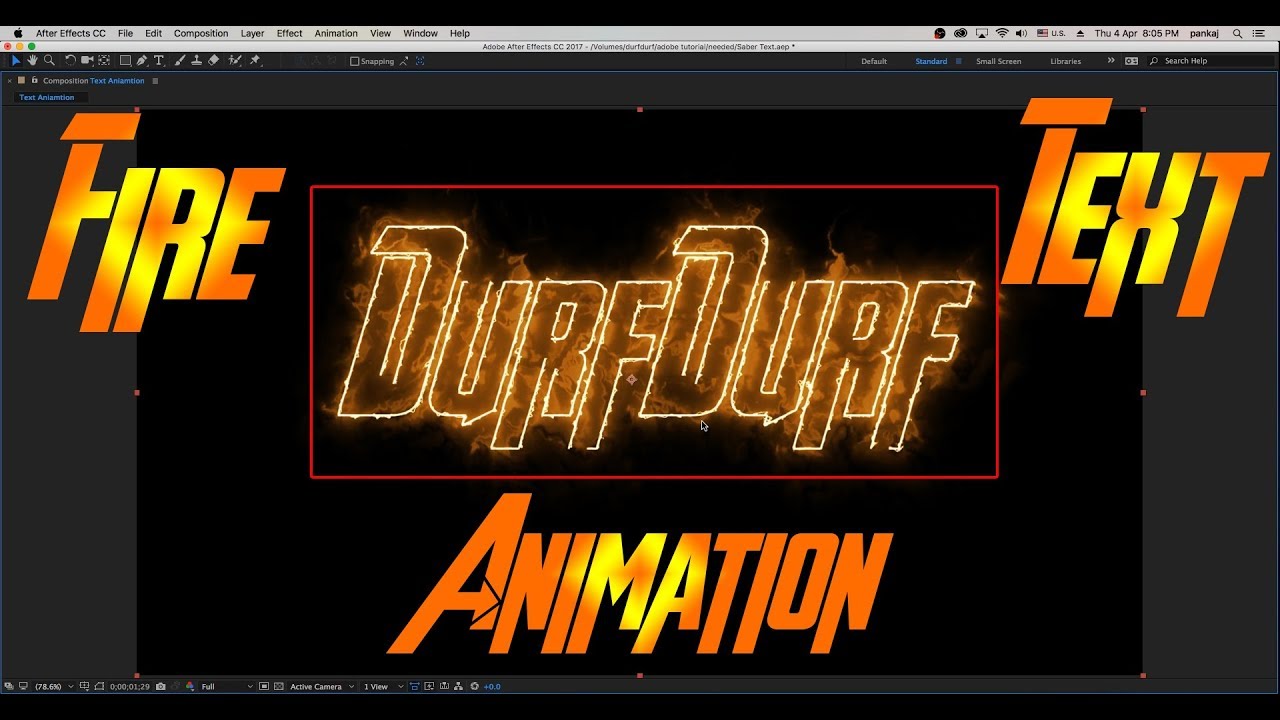Select the Eraser tool

(213, 60)
